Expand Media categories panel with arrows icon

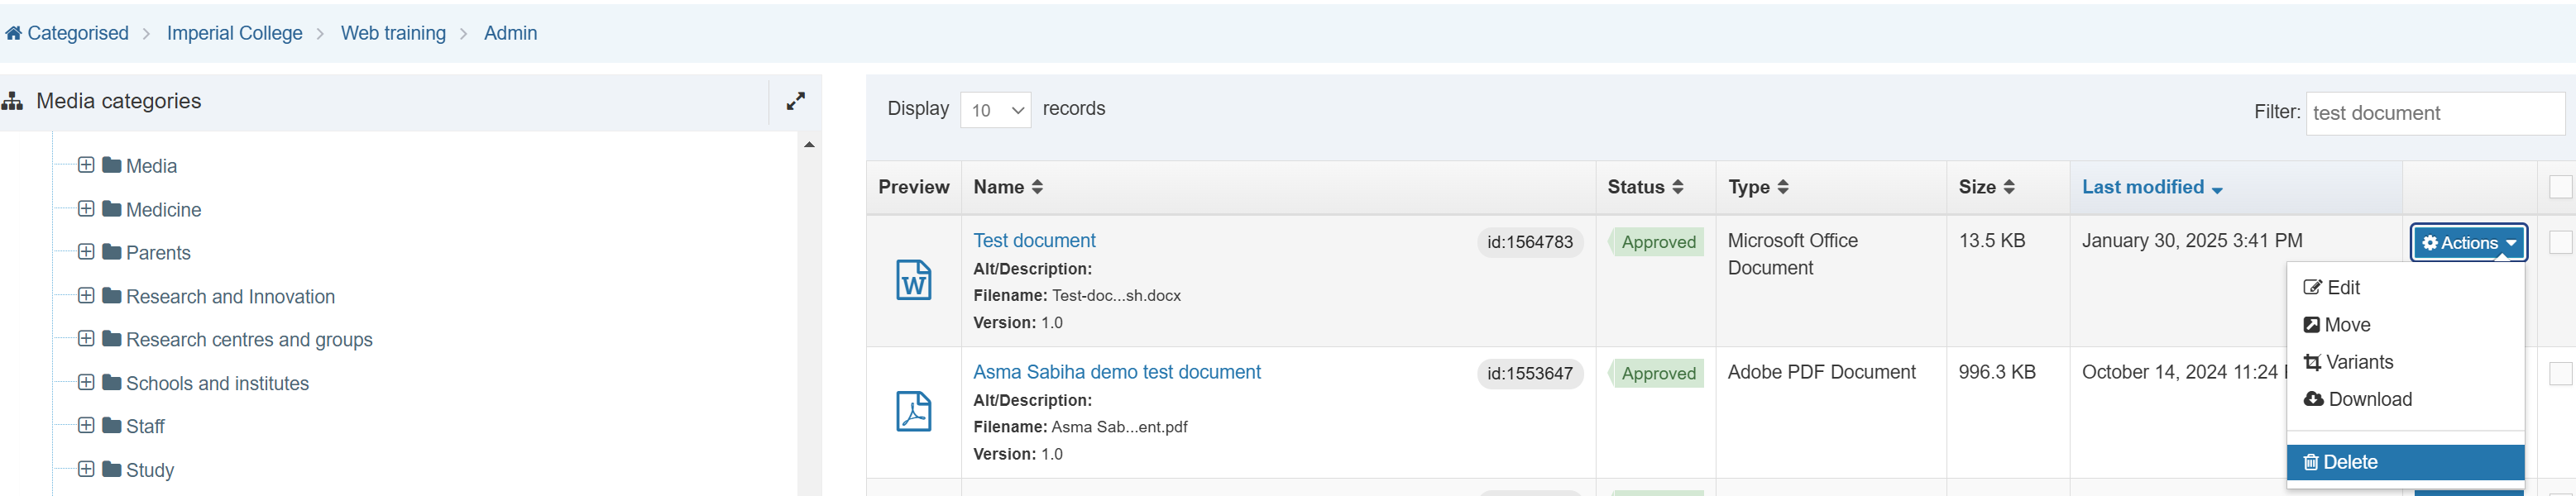[x=795, y=101]
